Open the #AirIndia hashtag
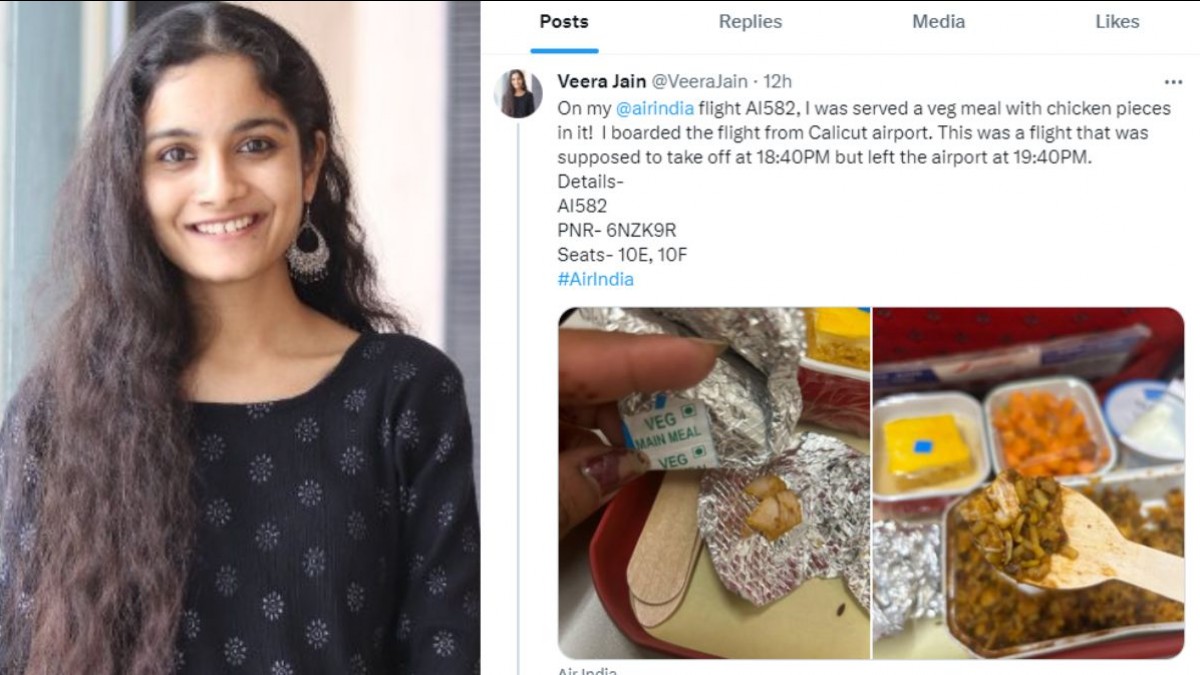The width and height of the screenshot is (1200, 675). [595, 279]
